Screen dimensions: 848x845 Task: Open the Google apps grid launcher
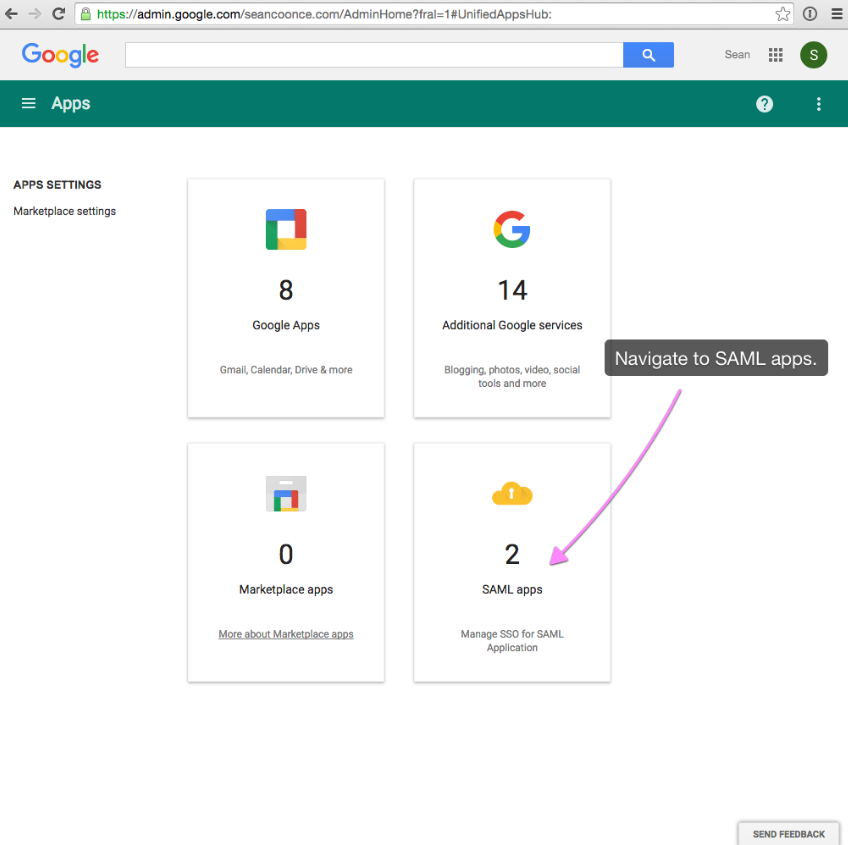[x=776, y=55]
